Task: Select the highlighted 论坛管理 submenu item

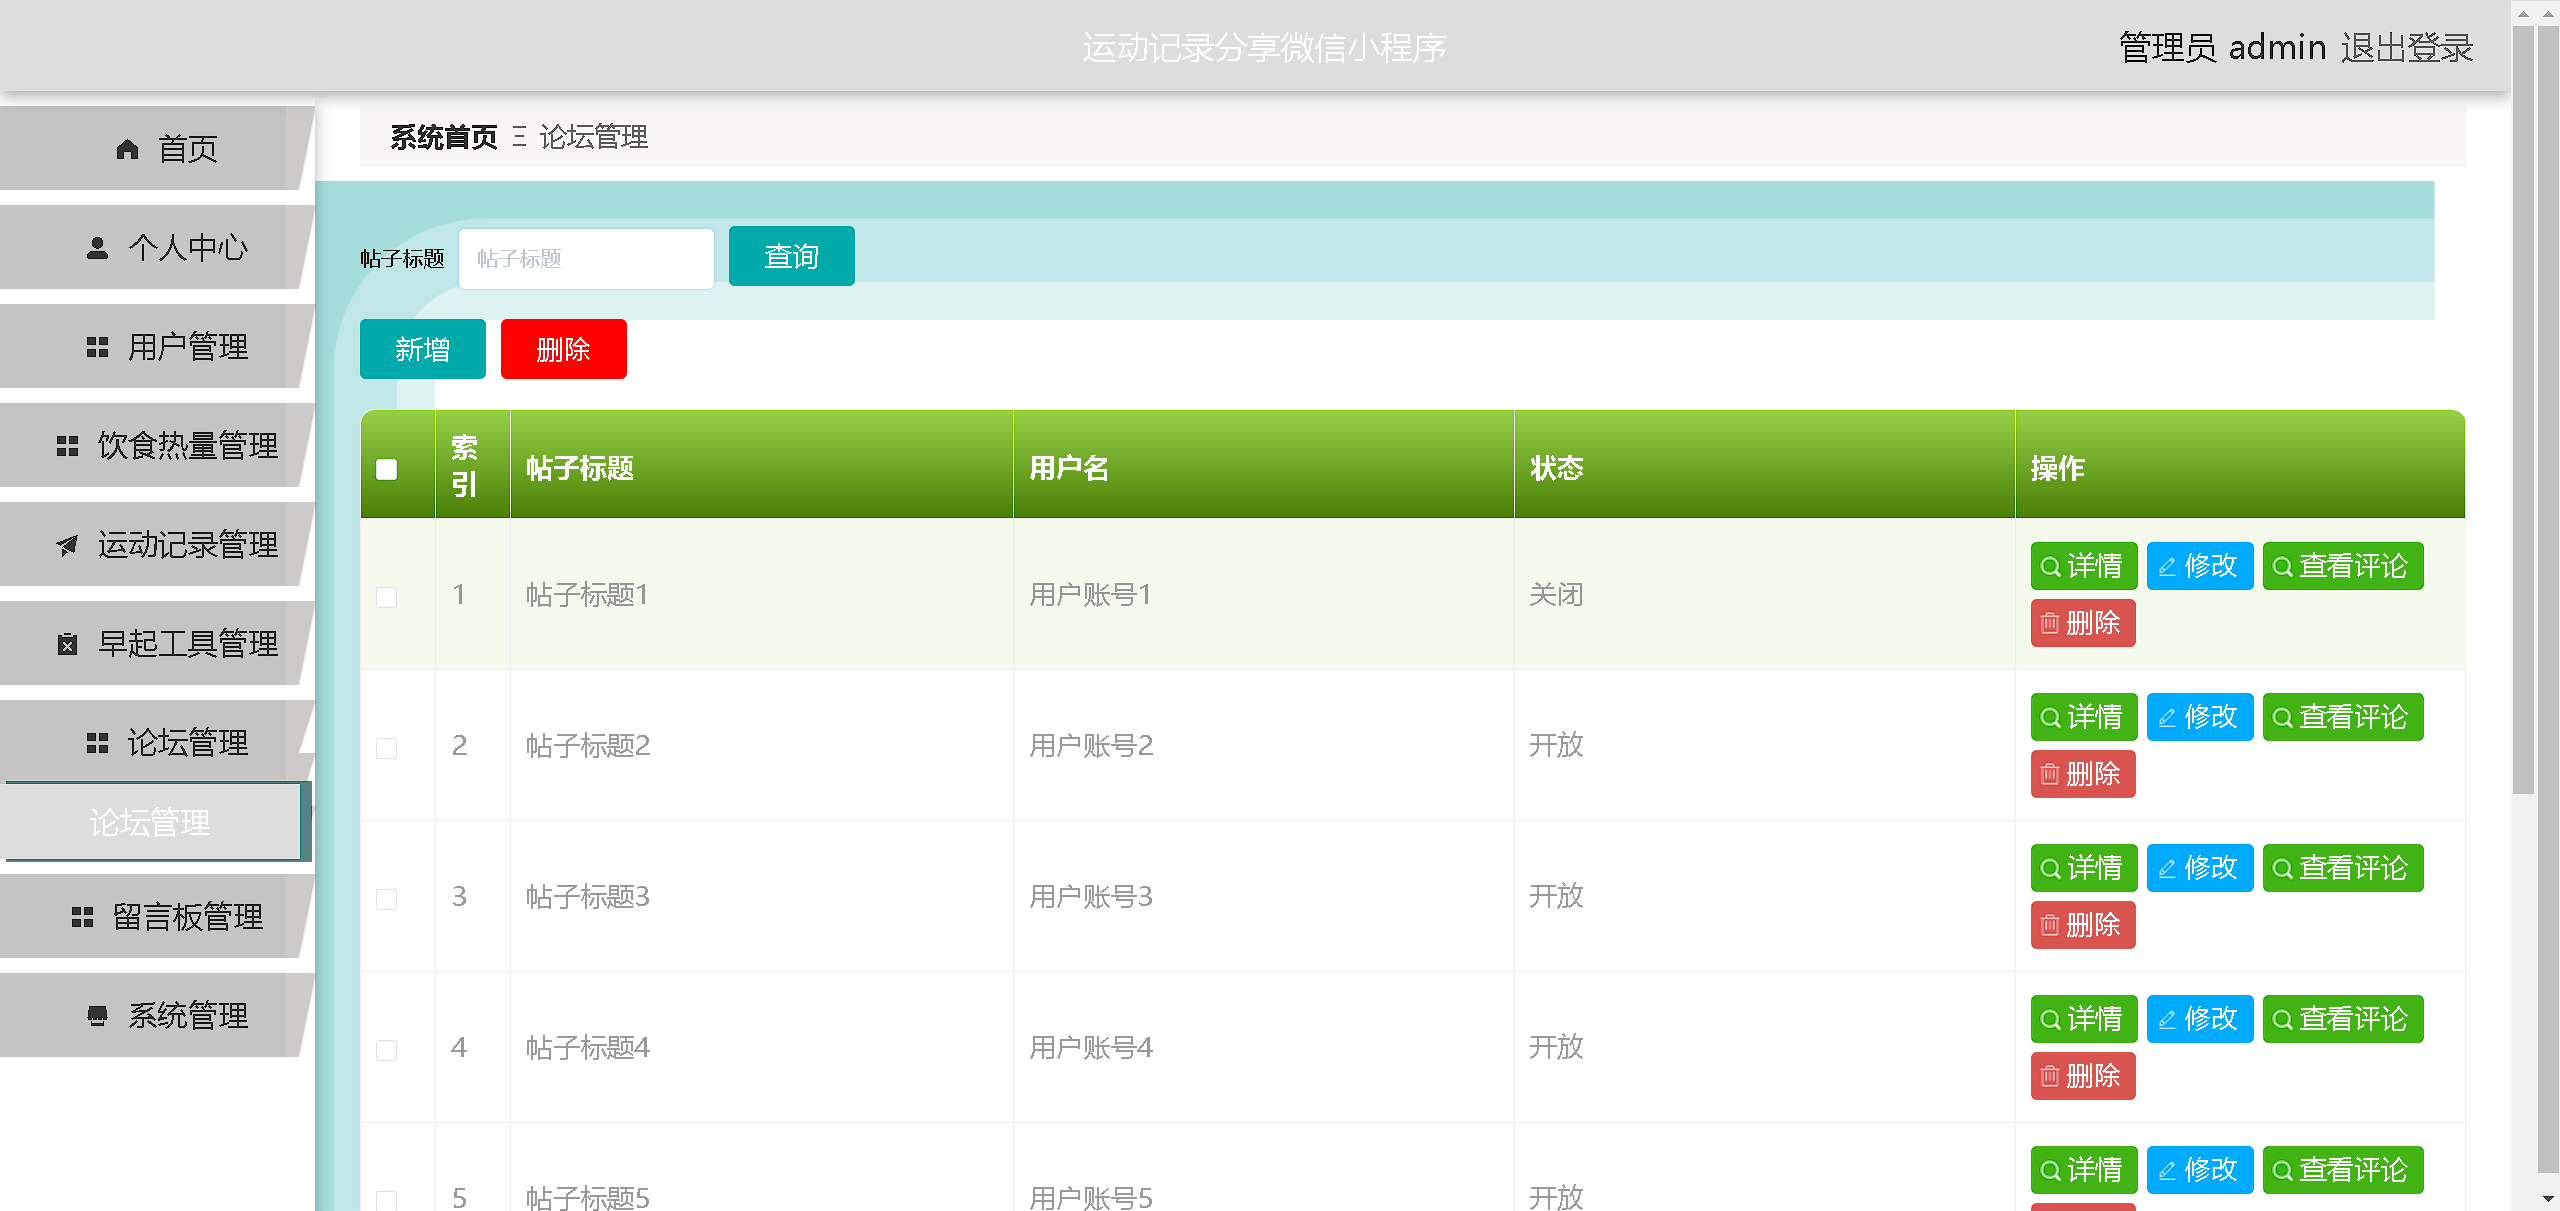Action: point(151,822)
